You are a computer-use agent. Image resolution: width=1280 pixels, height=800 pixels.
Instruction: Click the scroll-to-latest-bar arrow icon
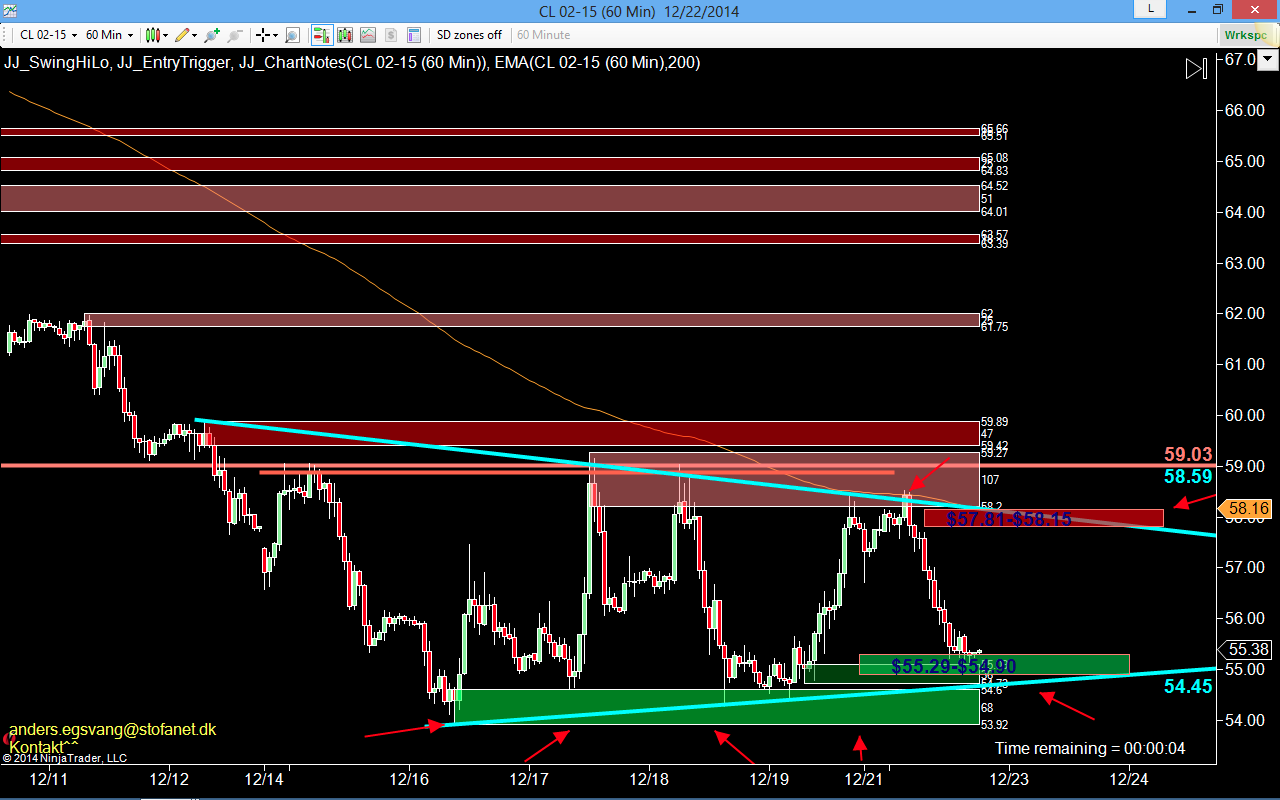click(1196, 69)
